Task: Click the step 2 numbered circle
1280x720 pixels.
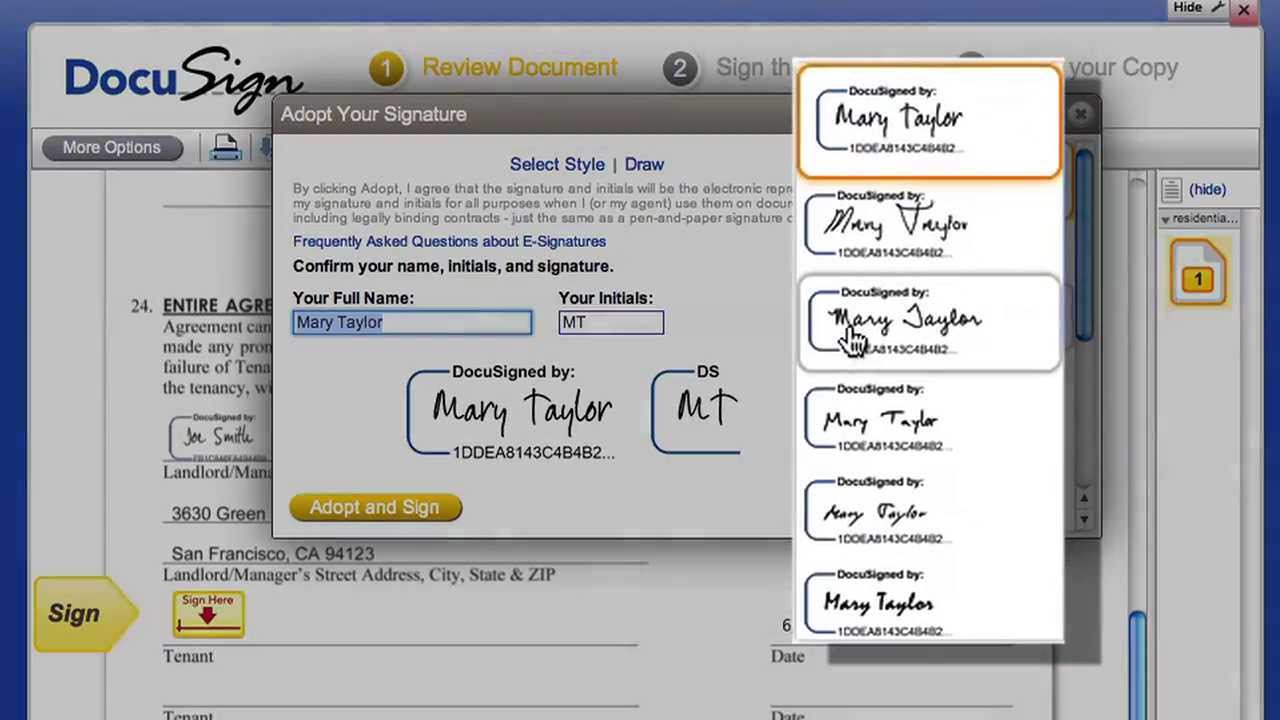Action: (x=681, y=67)
